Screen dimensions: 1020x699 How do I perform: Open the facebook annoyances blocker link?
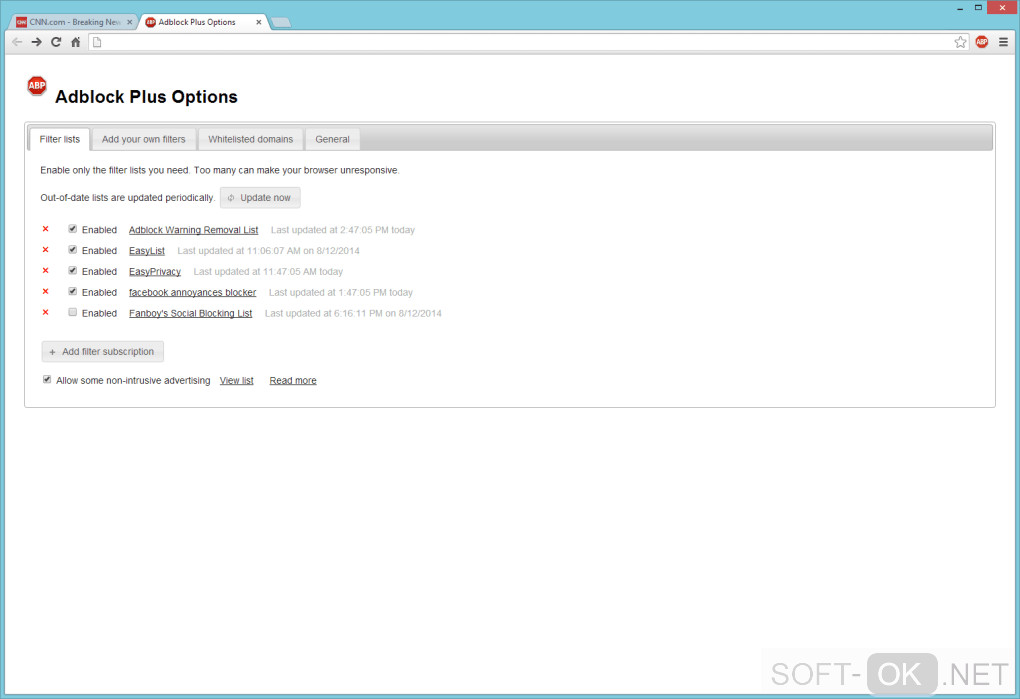193,293
